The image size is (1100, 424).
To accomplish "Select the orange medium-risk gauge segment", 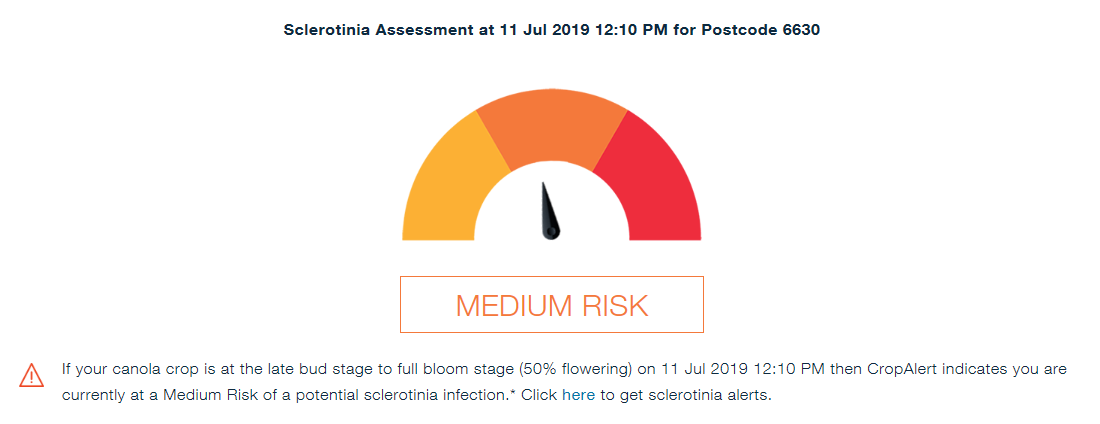I will (551, 128).
